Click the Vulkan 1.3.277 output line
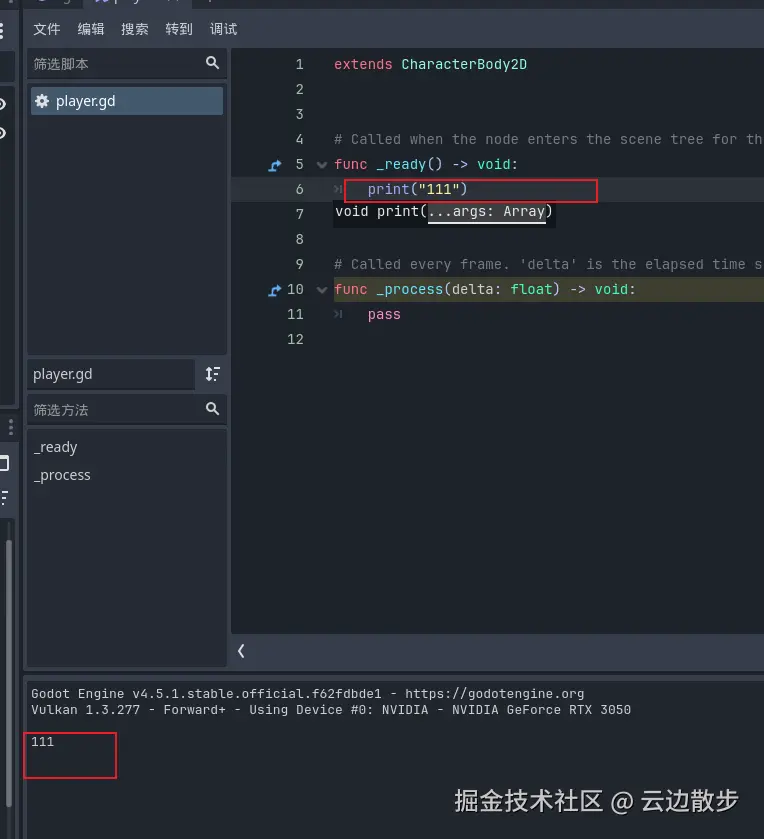 331,710
